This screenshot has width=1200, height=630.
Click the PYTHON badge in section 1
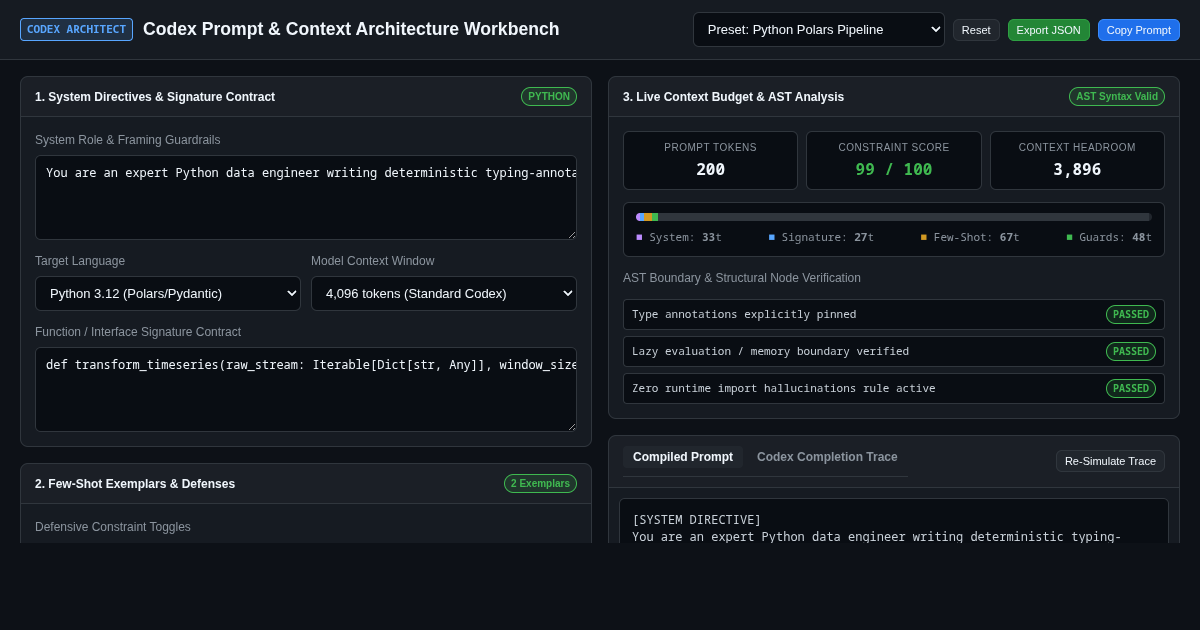tap(549, 96)
